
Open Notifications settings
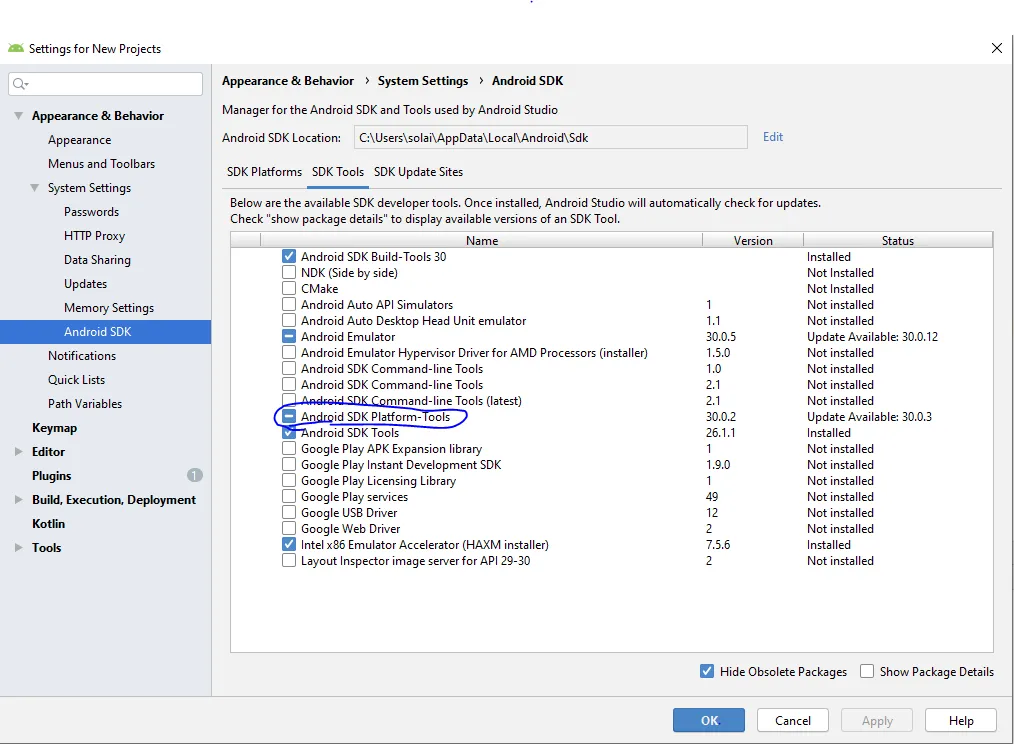[81, 356]
